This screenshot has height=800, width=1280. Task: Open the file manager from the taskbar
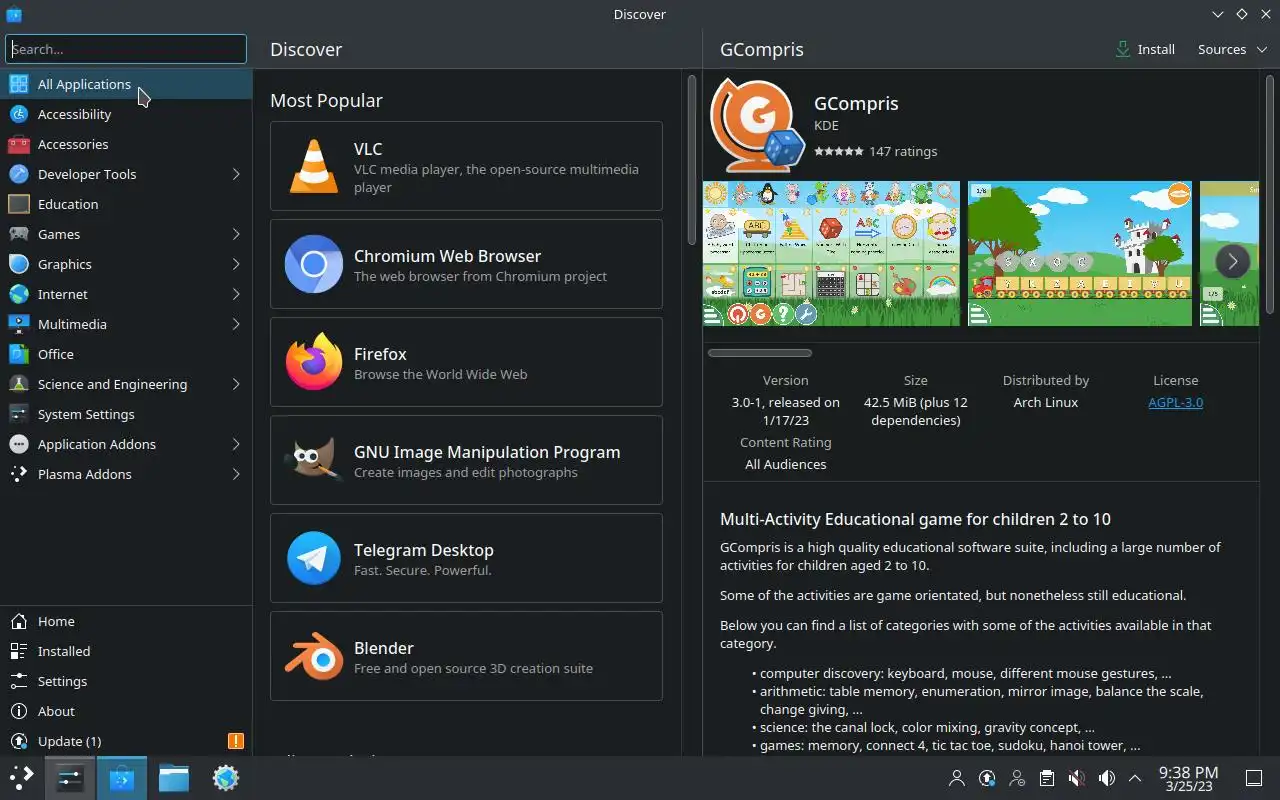click(174, 777)
